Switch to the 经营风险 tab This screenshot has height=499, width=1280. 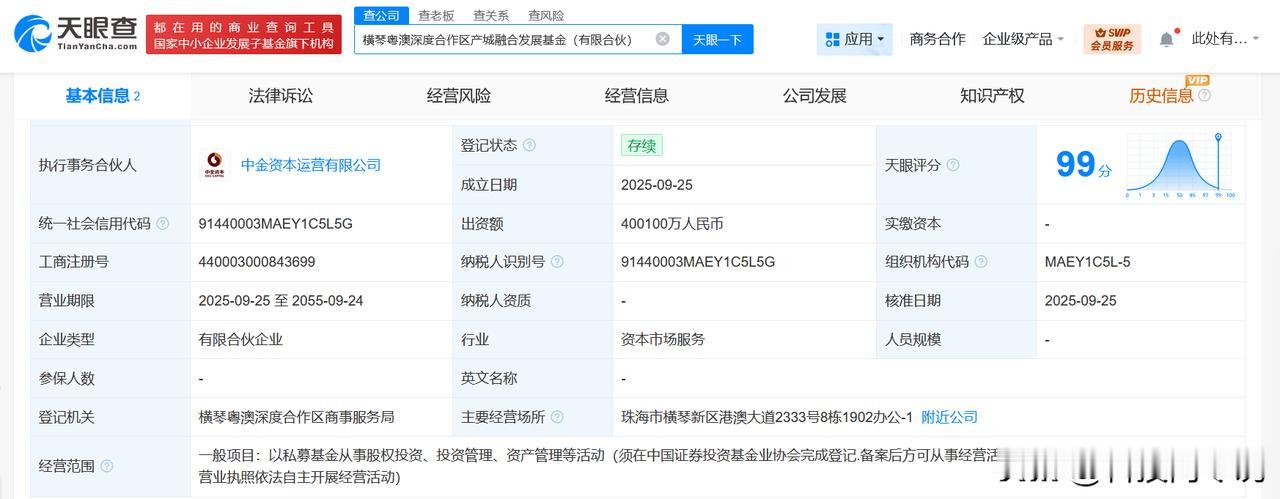459,96
